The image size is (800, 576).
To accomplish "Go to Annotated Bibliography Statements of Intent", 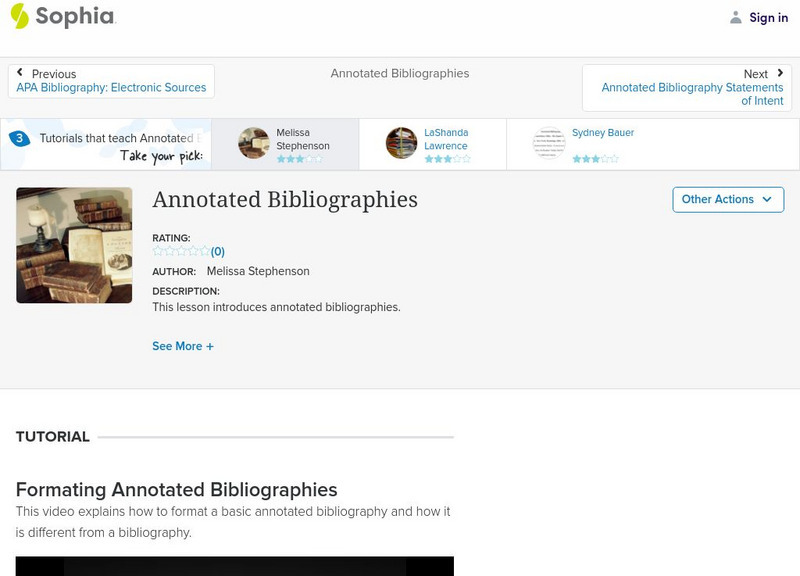I will point(692,94).
